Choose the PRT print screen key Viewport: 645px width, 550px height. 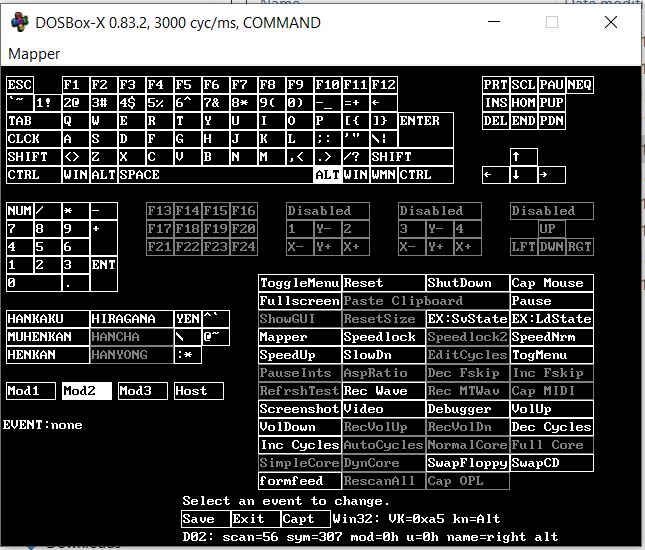(496, 85)
